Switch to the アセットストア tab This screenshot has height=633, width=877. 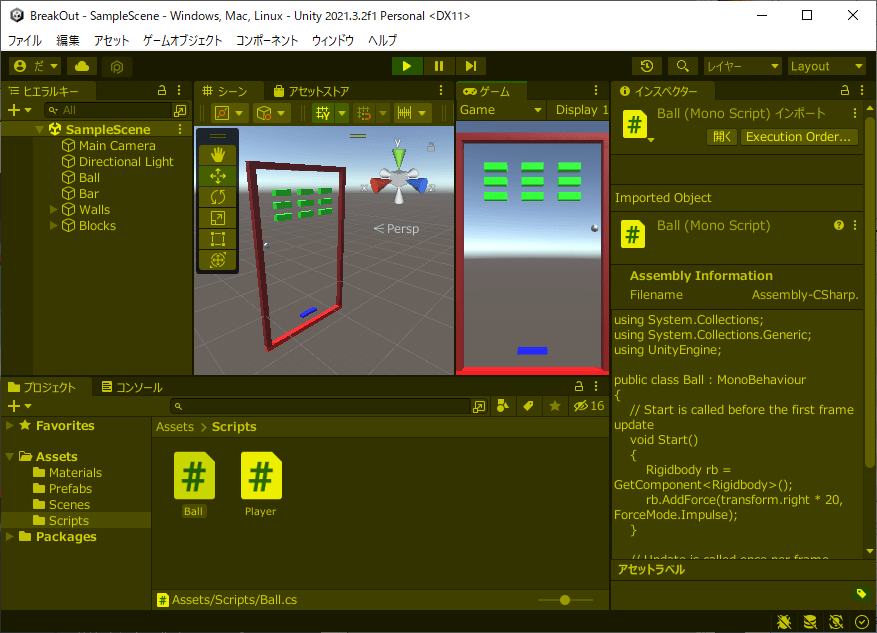(x=312, y=91)
